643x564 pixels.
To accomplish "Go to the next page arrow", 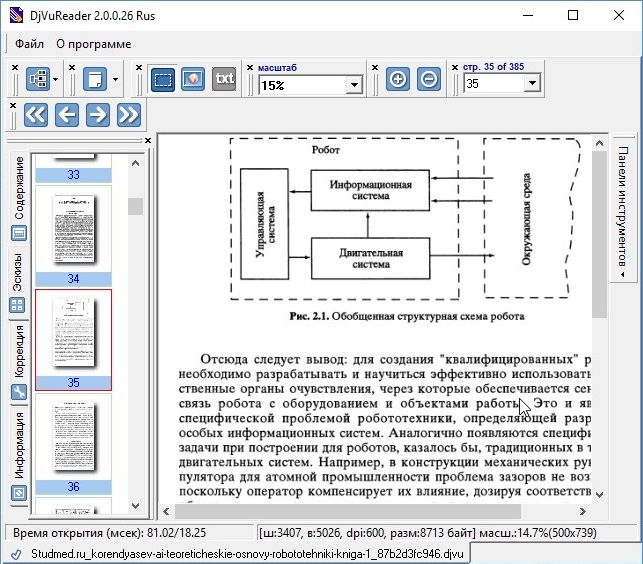I will click(98, 114).
